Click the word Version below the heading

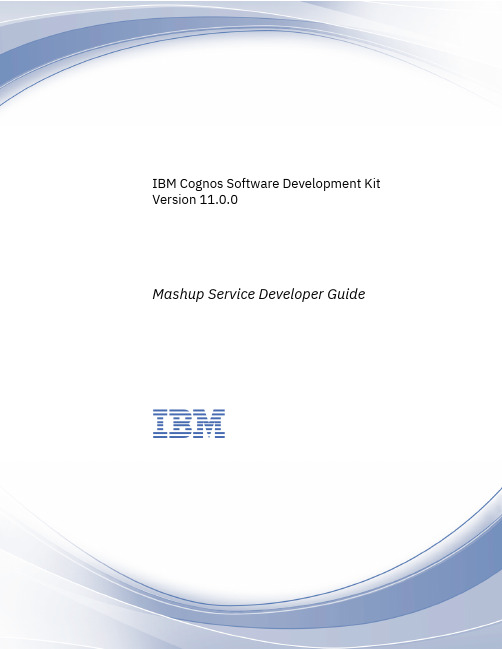[x=174, y=200]
